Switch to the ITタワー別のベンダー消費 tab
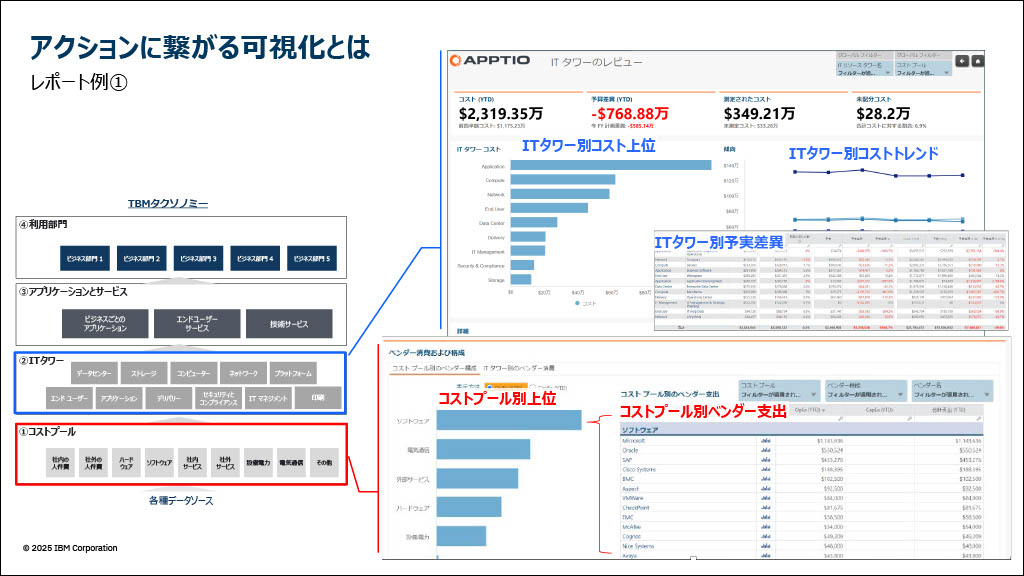 point(519,369)
